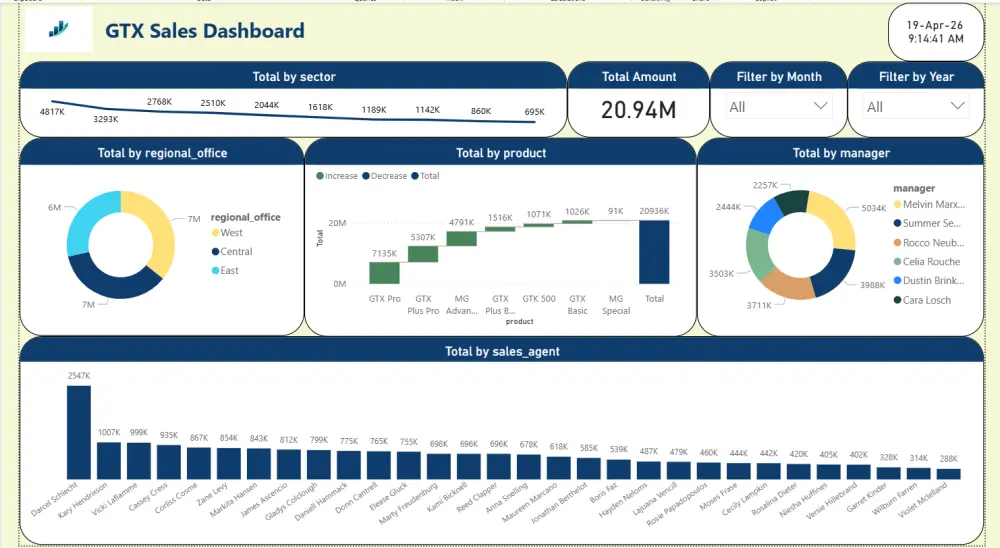
Task: Click the dark blue Central donut segment
Action: (x=115, y=285)
